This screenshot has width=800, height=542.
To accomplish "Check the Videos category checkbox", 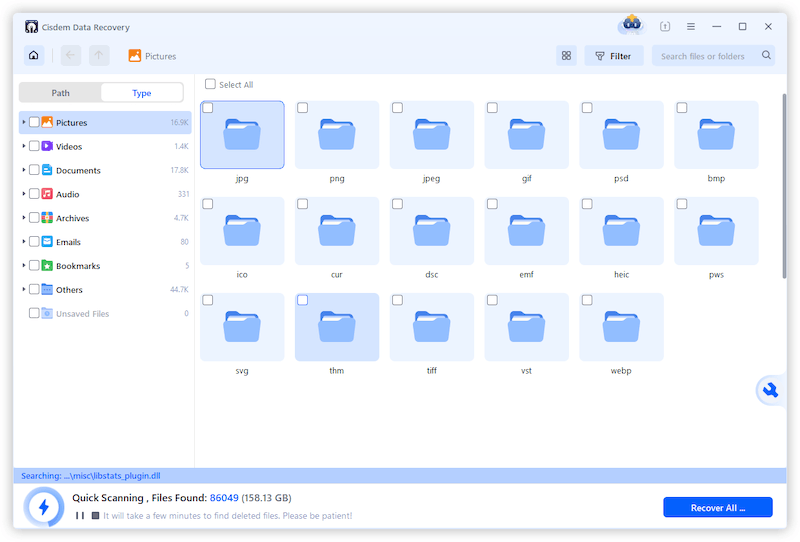I will point(34,146).
